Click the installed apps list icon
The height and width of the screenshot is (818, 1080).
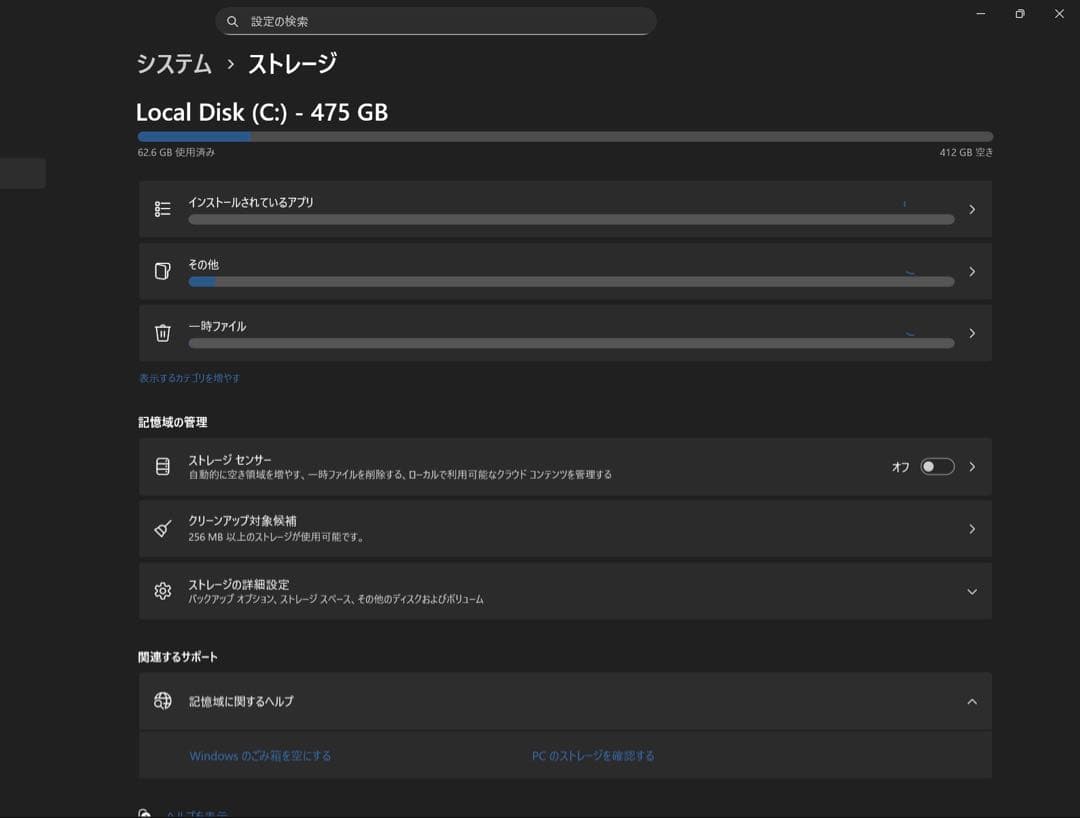pos(163,208)
